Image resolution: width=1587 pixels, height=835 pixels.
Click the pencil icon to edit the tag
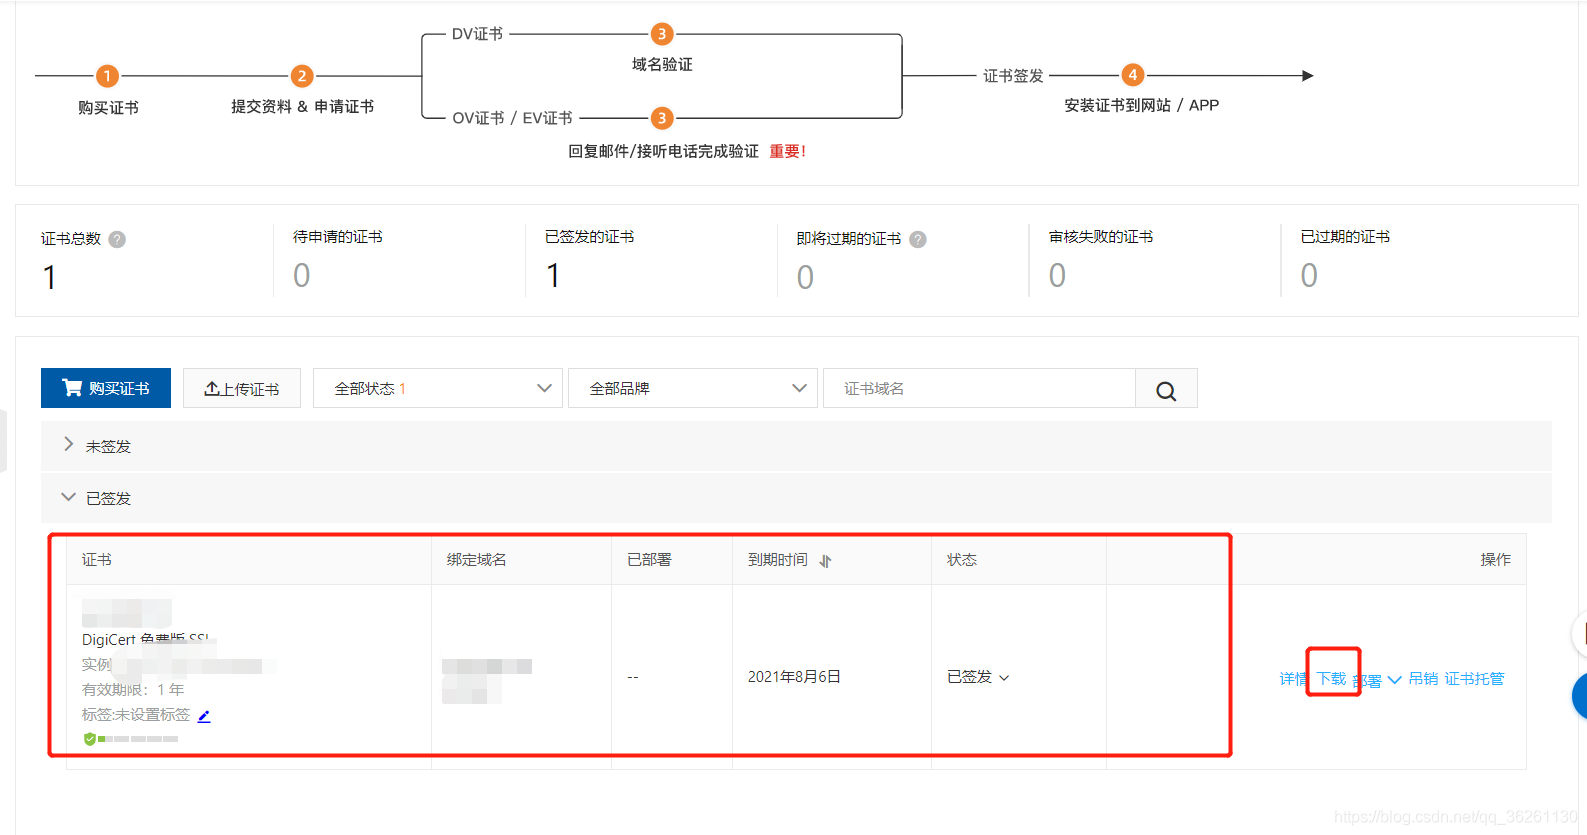coord(204,715)
